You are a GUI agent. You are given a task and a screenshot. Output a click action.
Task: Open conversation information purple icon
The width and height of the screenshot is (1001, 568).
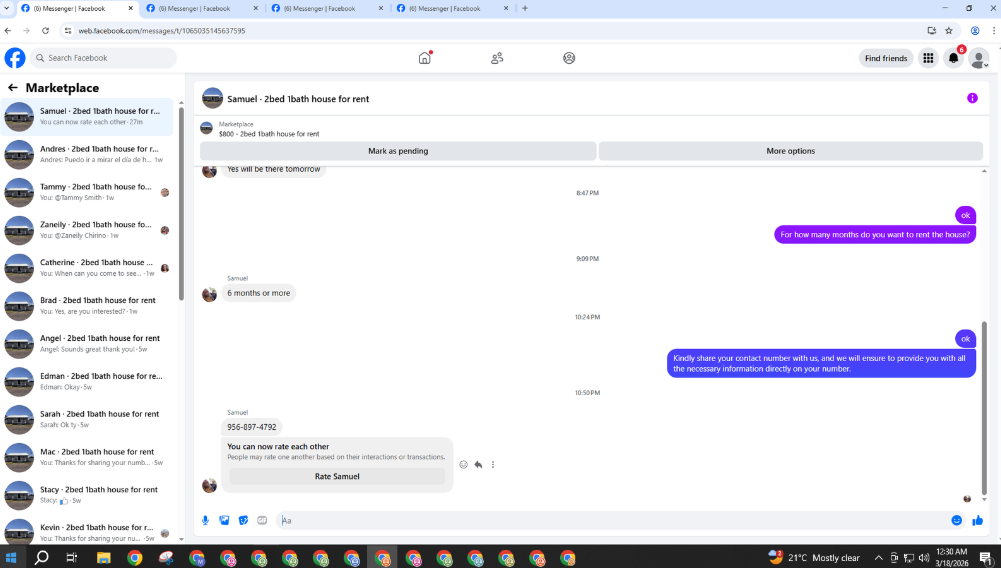coord(972,98)
